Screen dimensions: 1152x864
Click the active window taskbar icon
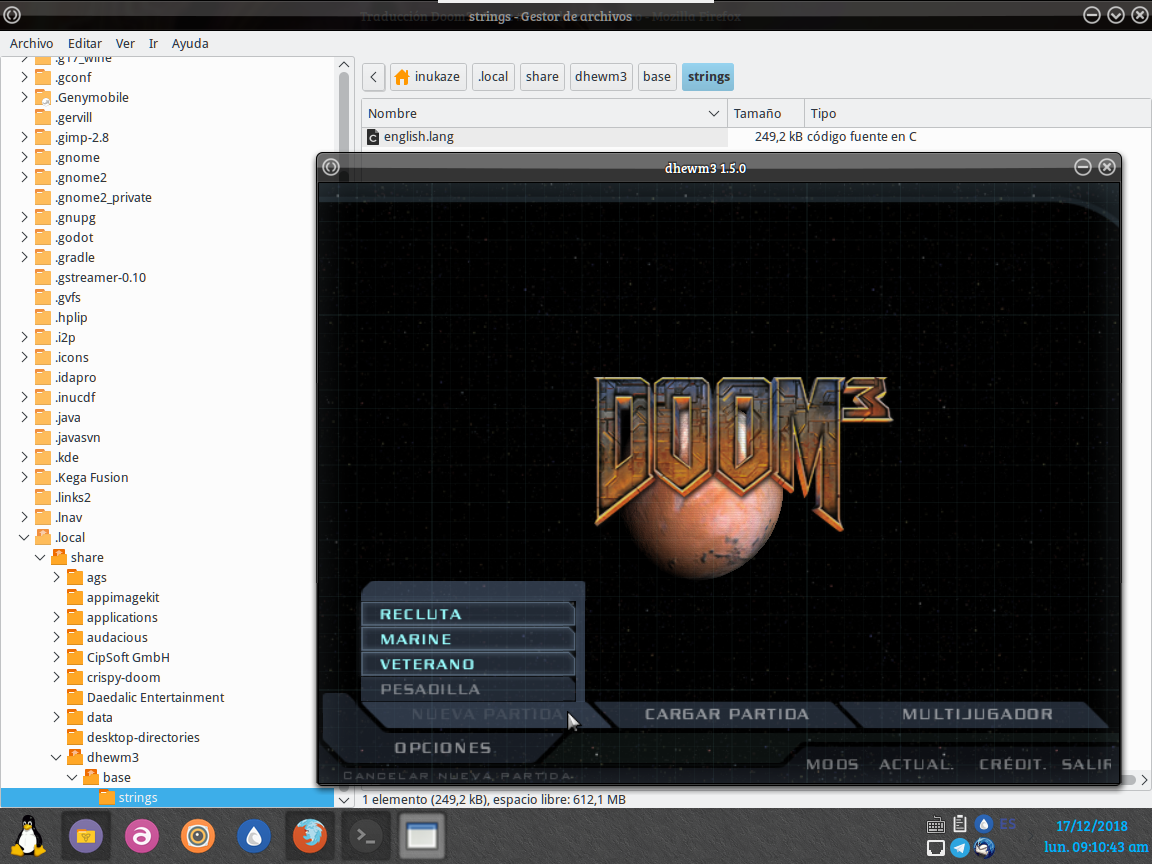[422, 836]
